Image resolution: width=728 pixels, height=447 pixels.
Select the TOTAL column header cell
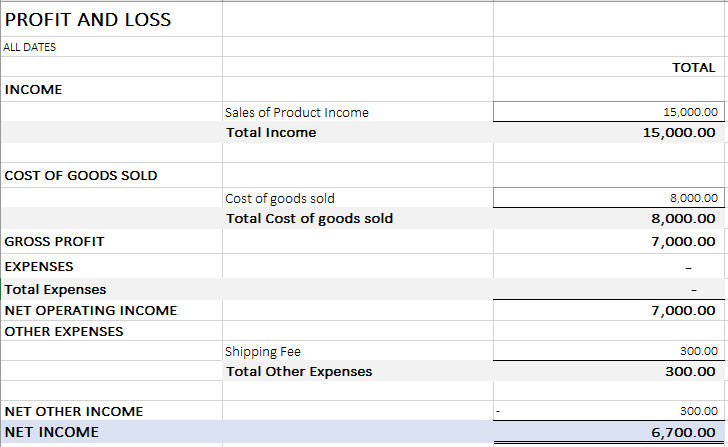click(693, 68)
